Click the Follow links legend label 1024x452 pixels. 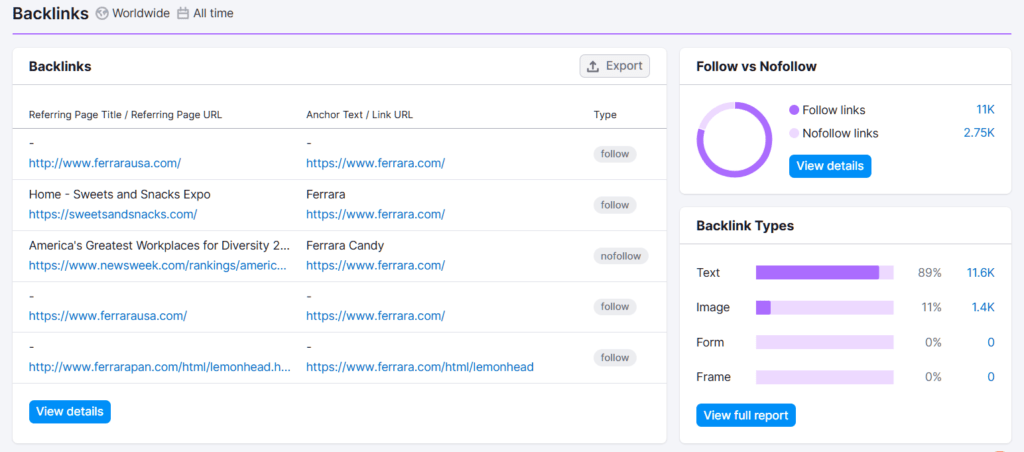click(x=834, y=110)
